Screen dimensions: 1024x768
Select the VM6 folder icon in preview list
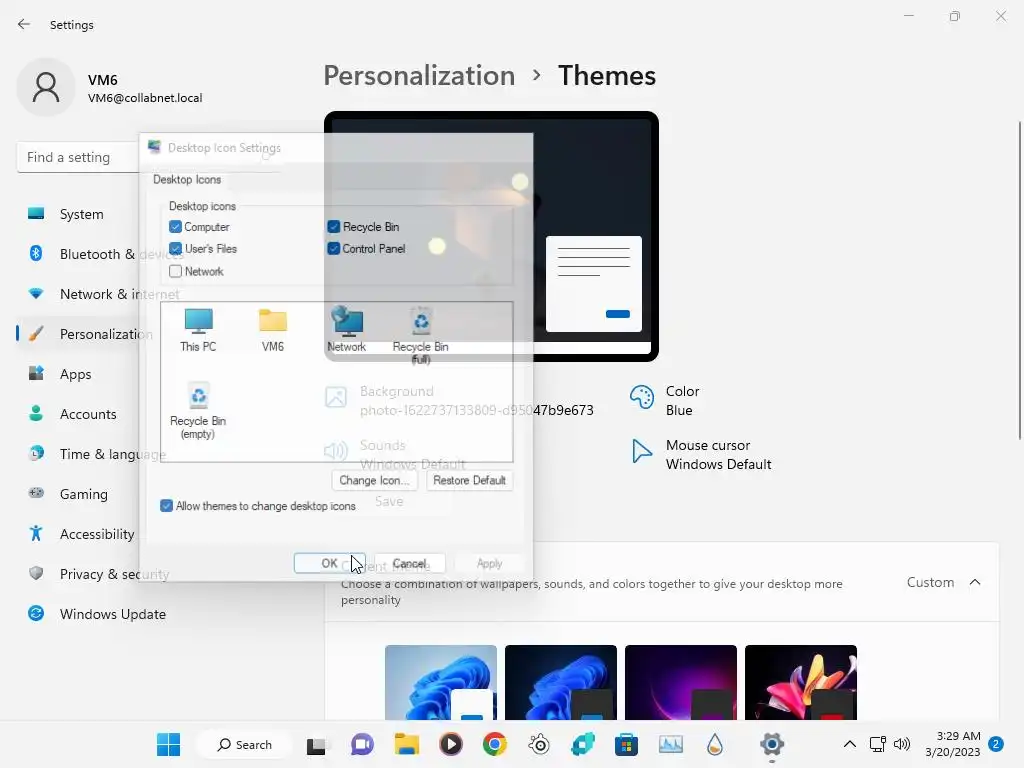273,330
